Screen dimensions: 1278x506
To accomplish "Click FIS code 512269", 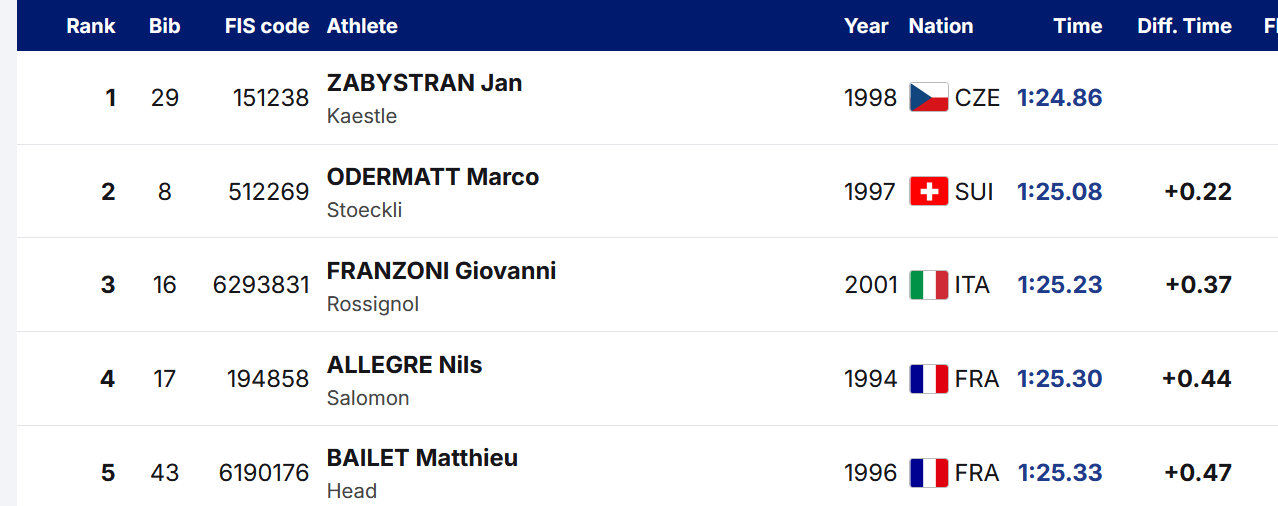I will 268,192.
